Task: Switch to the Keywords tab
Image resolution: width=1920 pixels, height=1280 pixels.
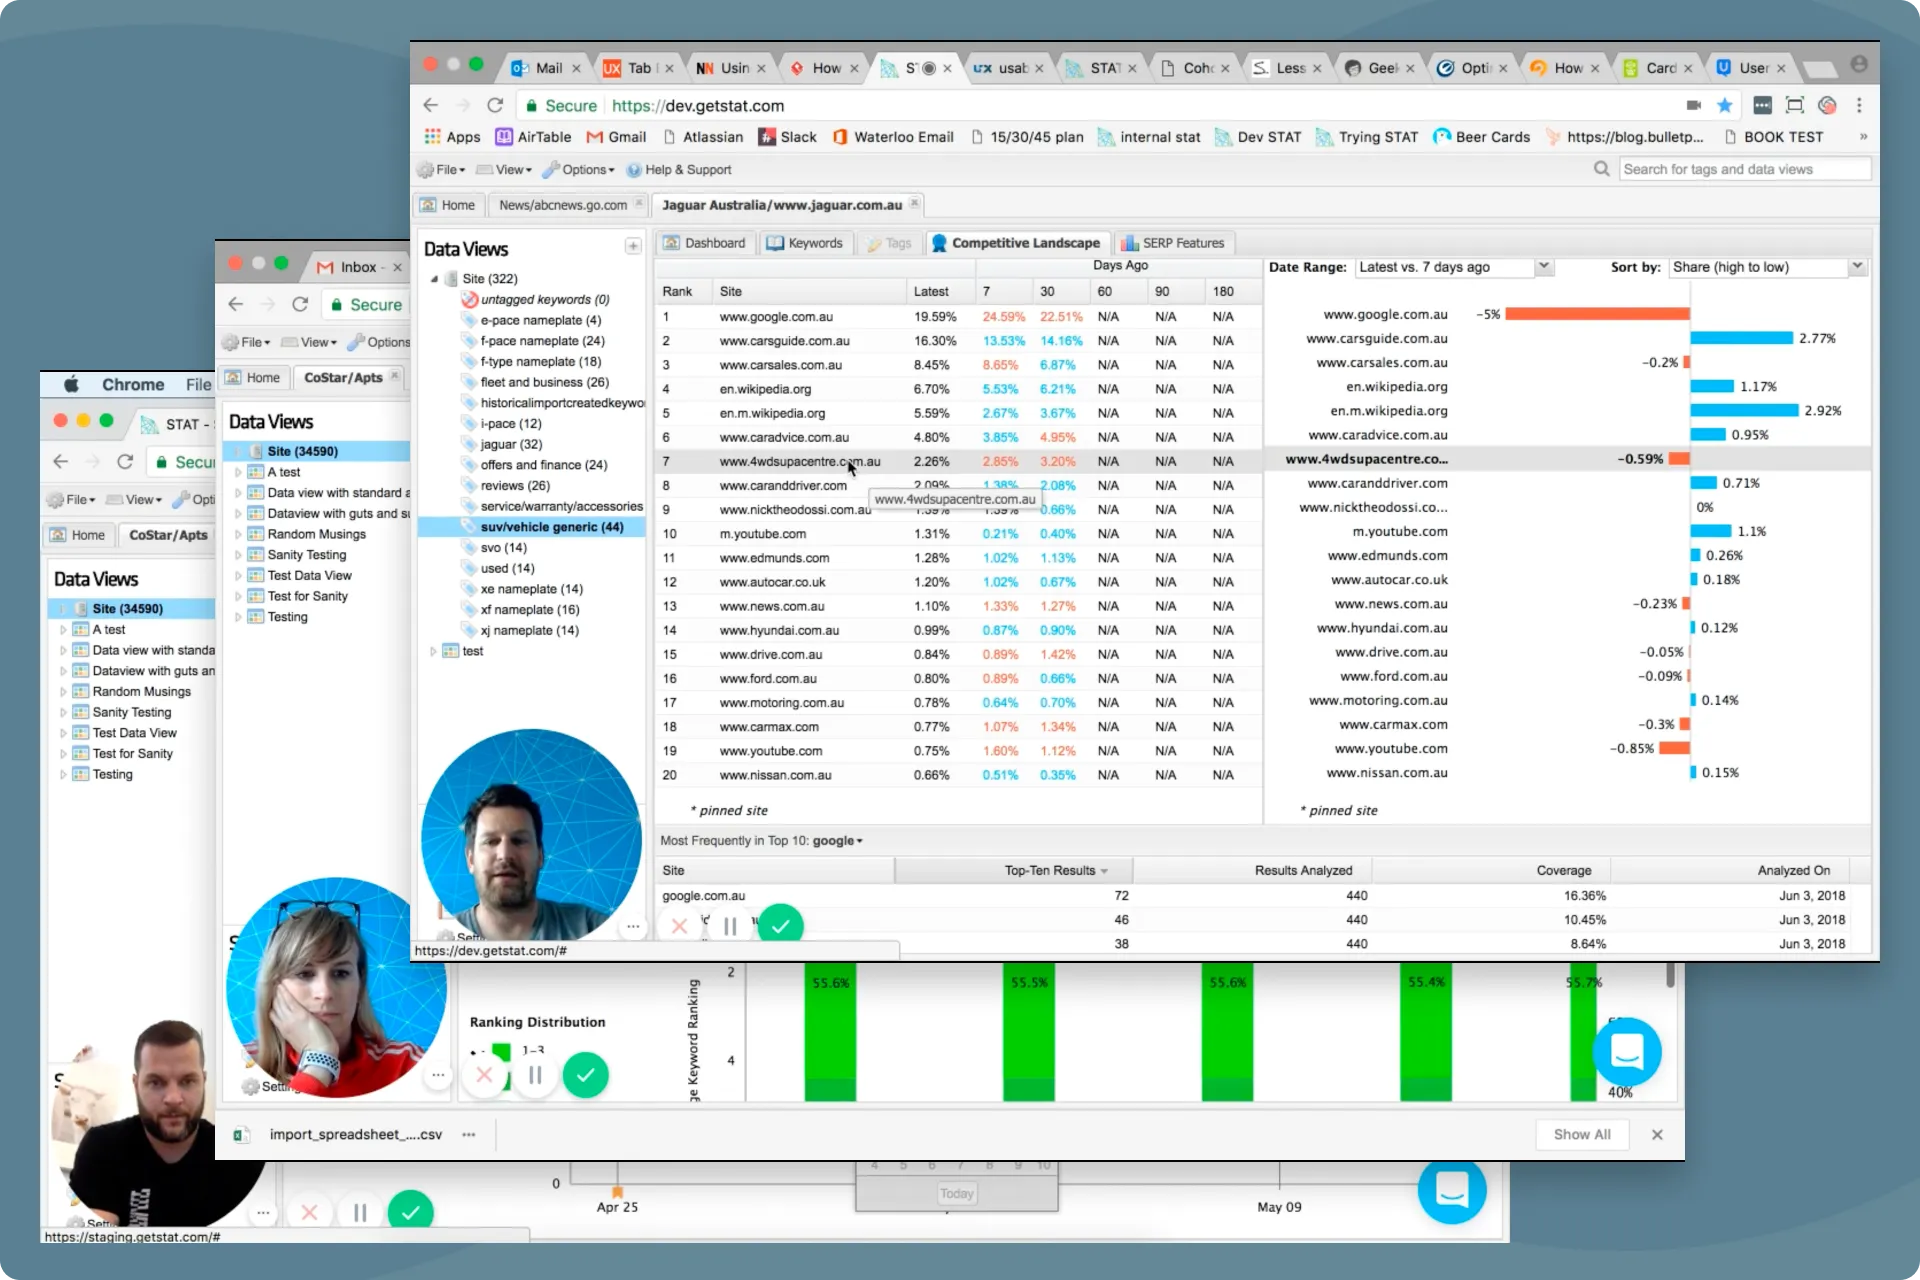Action: pos(805,243)
